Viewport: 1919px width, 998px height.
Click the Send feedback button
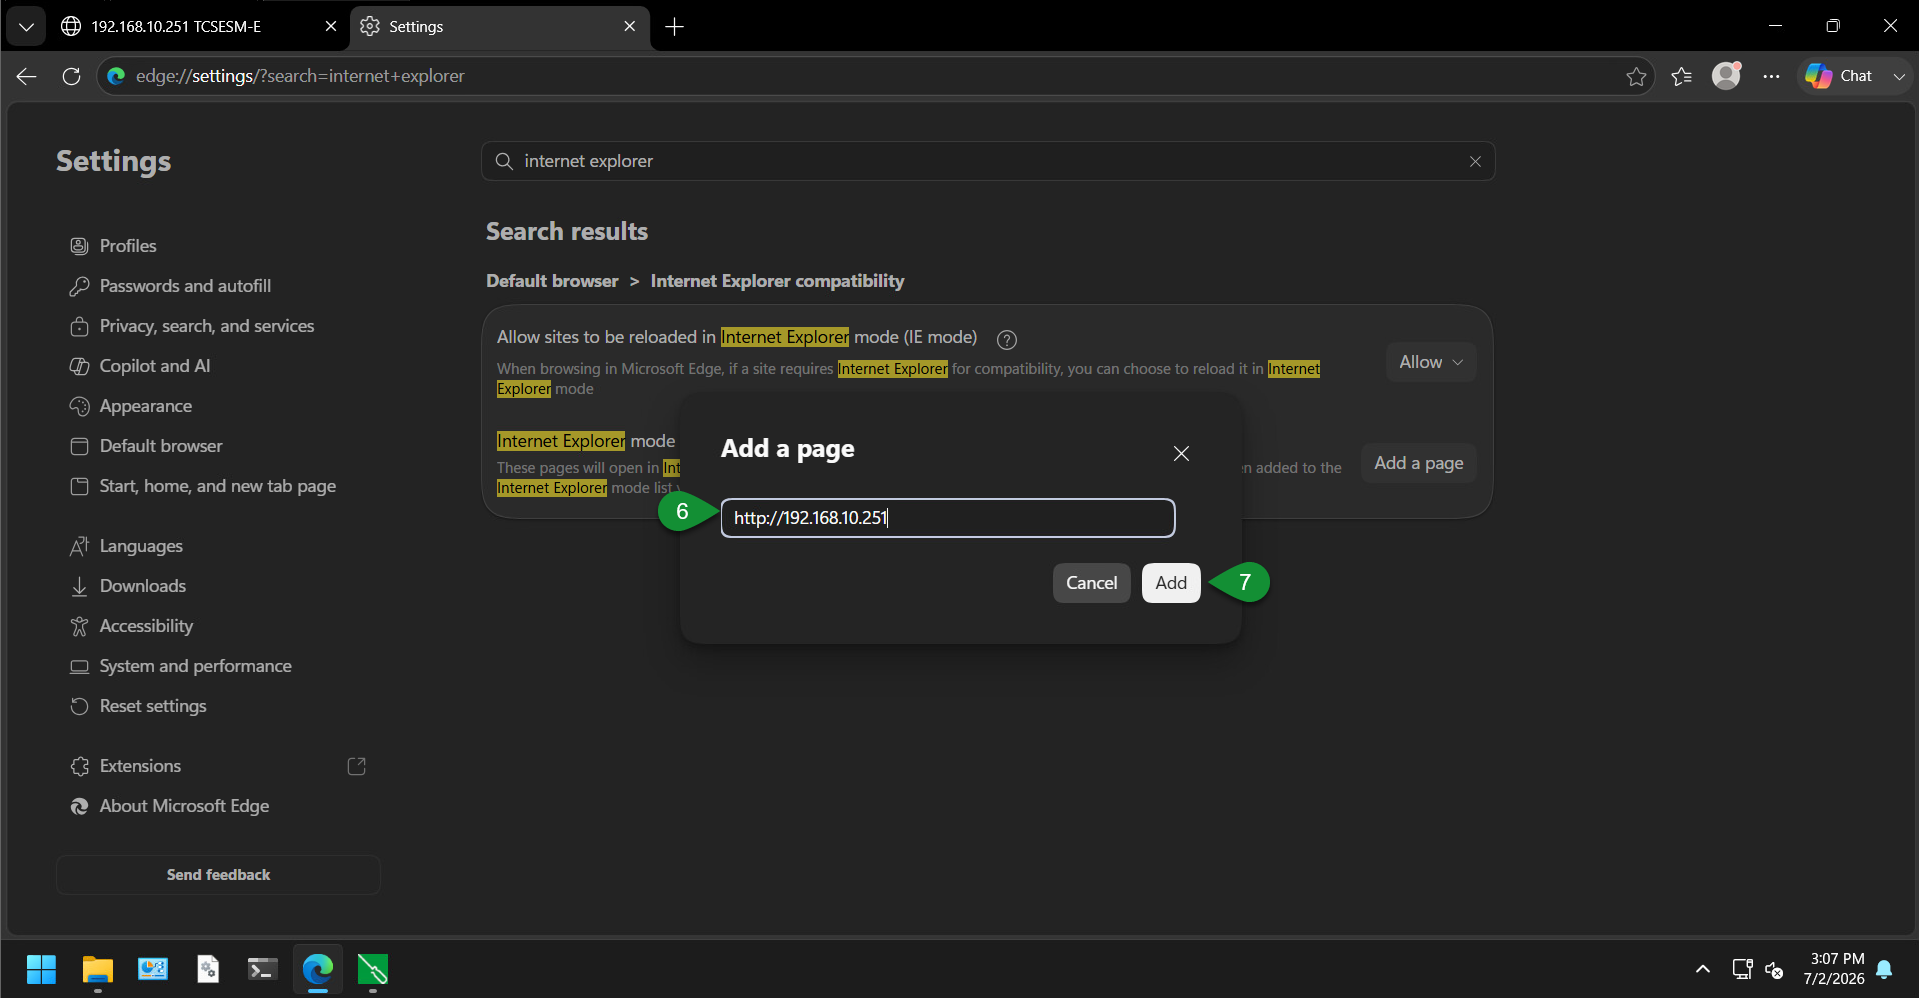[218, 875]
